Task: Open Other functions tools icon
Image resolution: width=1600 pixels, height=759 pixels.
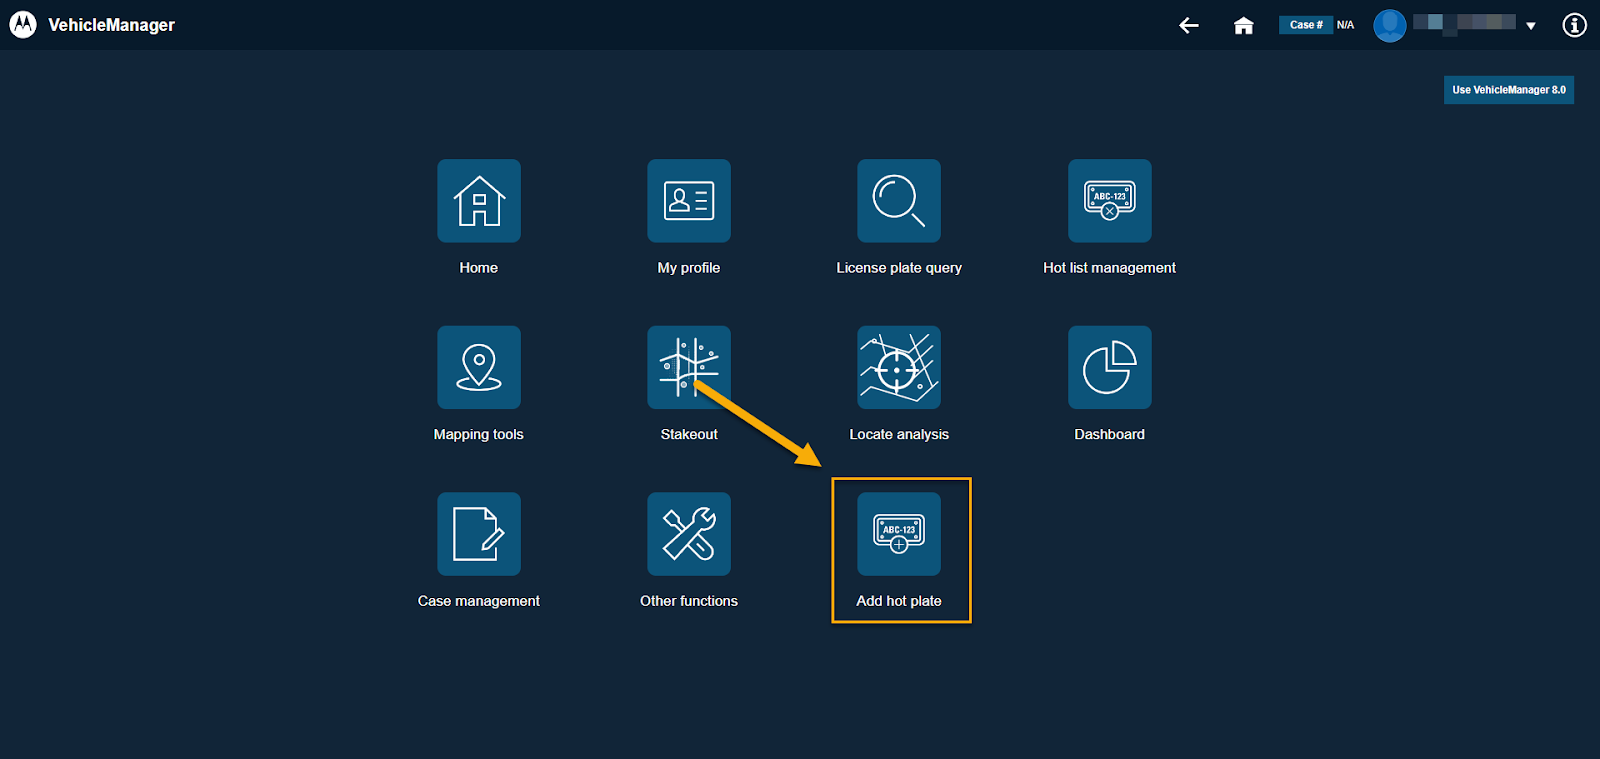Action: pyautogui.click(x=689, y=534)
